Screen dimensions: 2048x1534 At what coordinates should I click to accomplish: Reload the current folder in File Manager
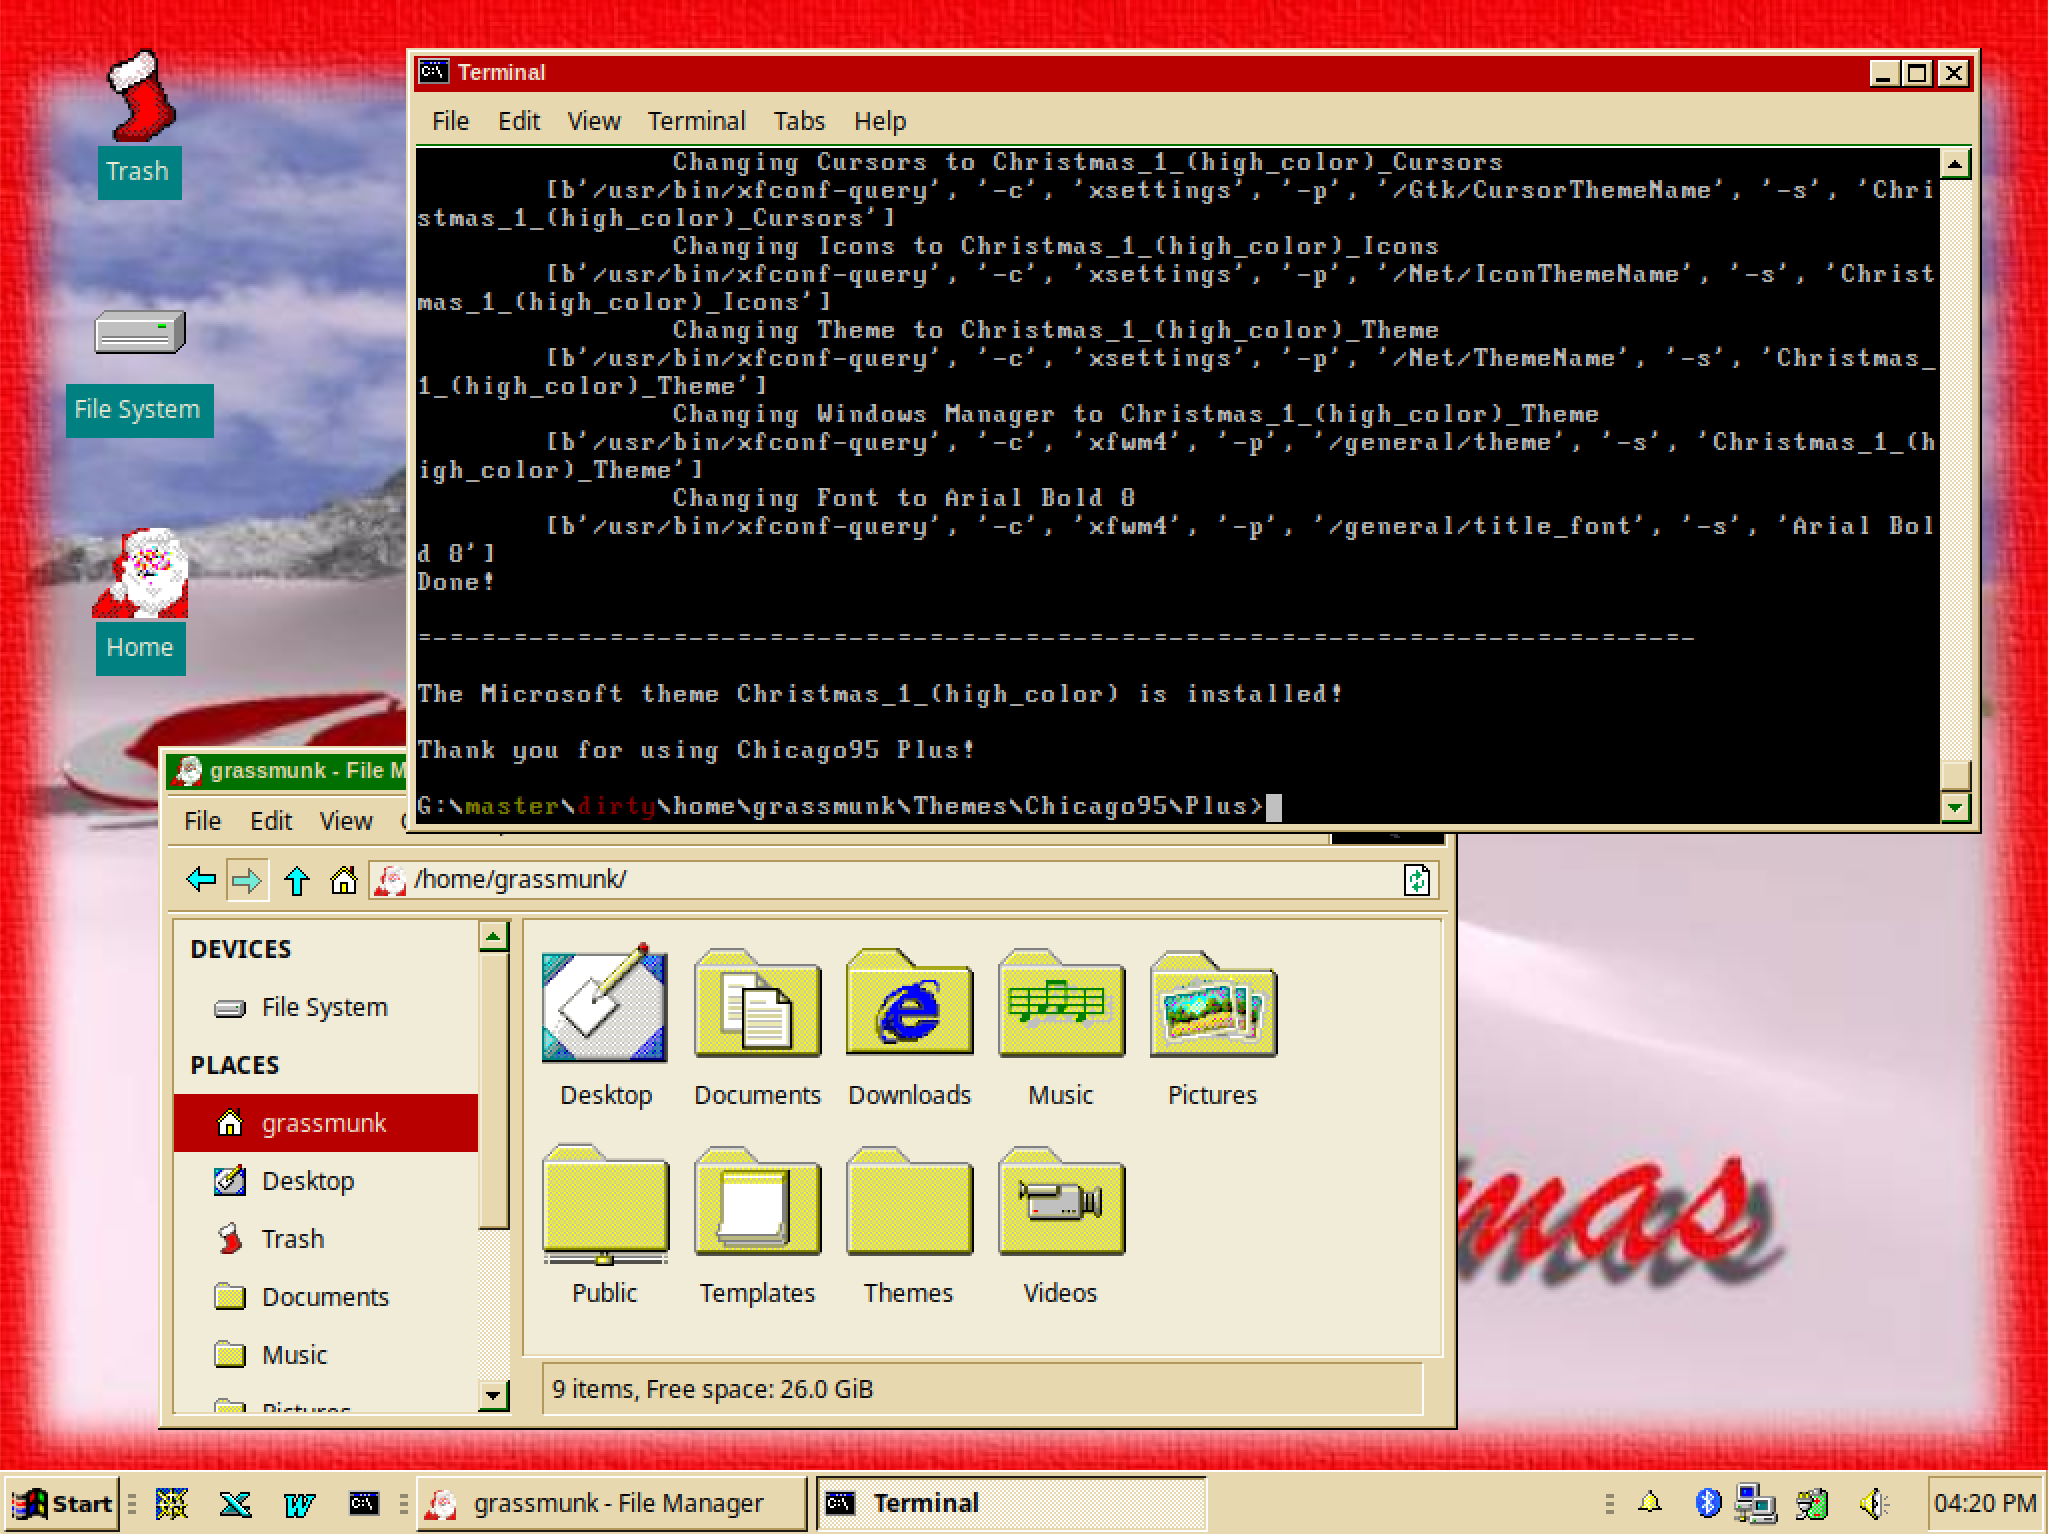[1417, 880]
